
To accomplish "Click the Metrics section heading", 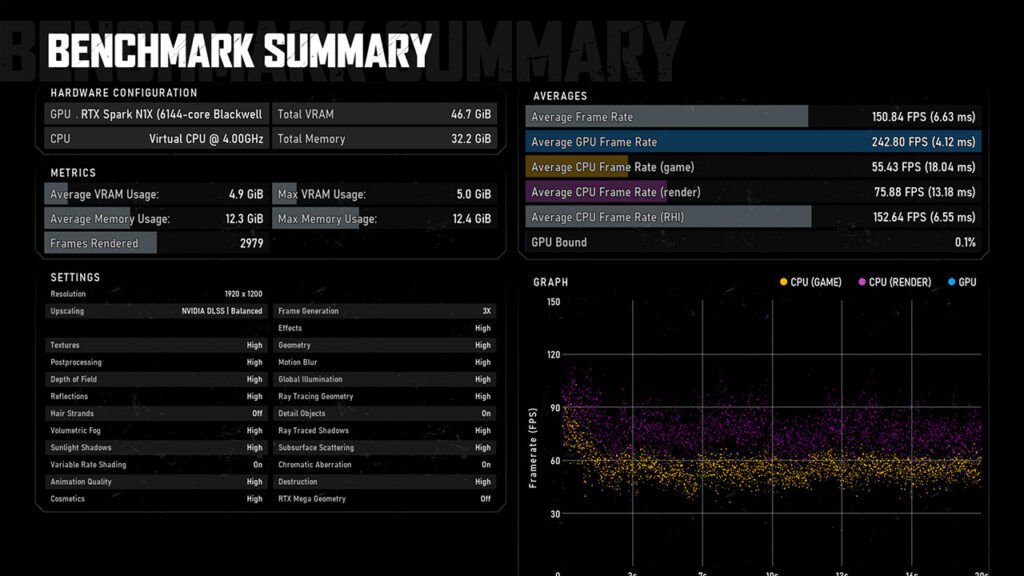I will [x=73, y=172].
